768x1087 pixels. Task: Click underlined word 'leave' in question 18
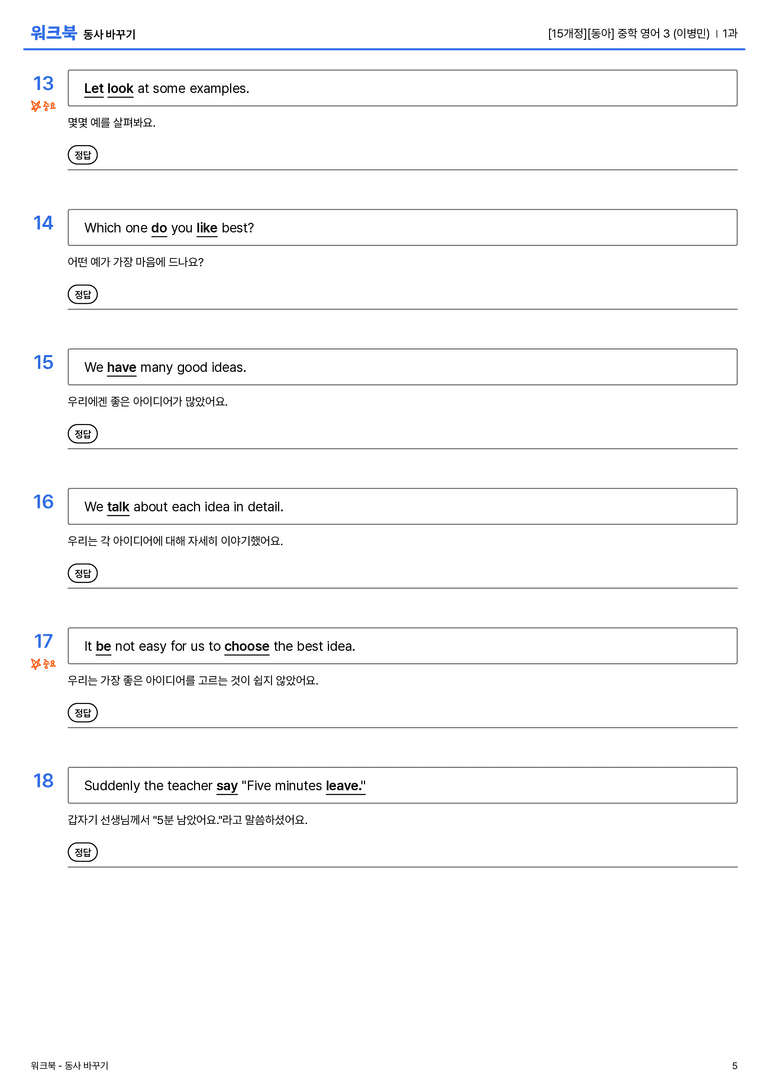pyautogui.click(x=343, y=785)
